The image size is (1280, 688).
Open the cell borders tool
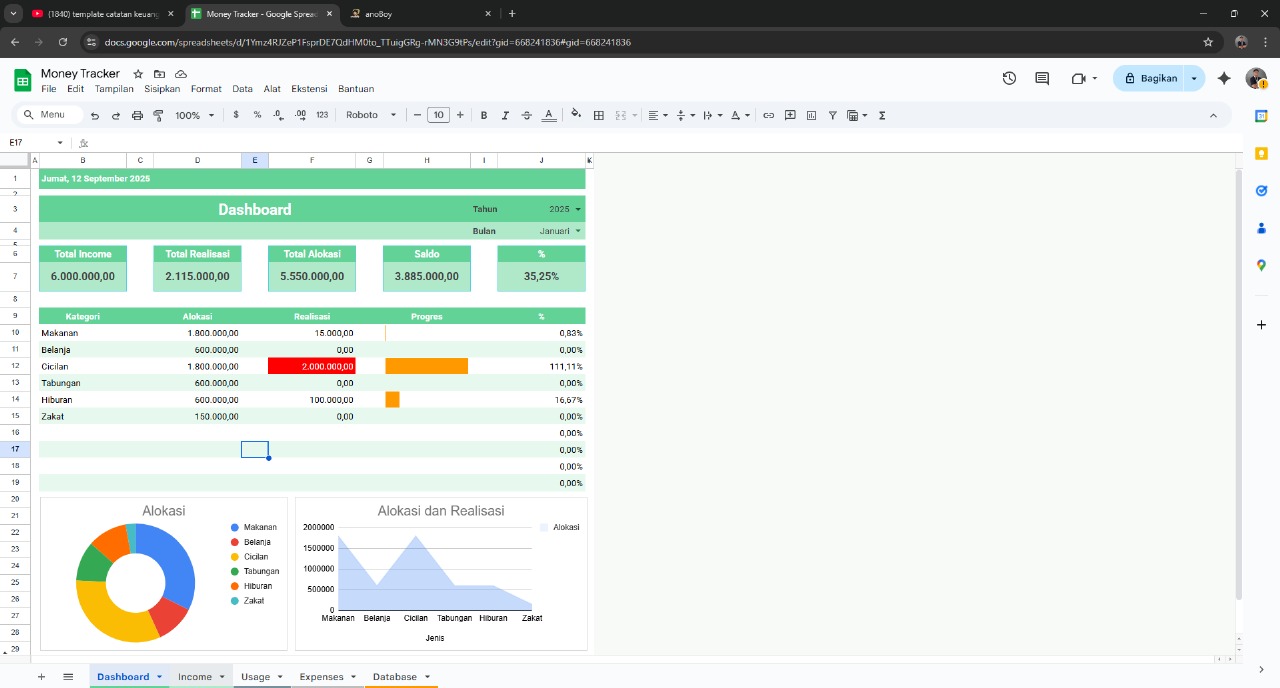(599, 115)
